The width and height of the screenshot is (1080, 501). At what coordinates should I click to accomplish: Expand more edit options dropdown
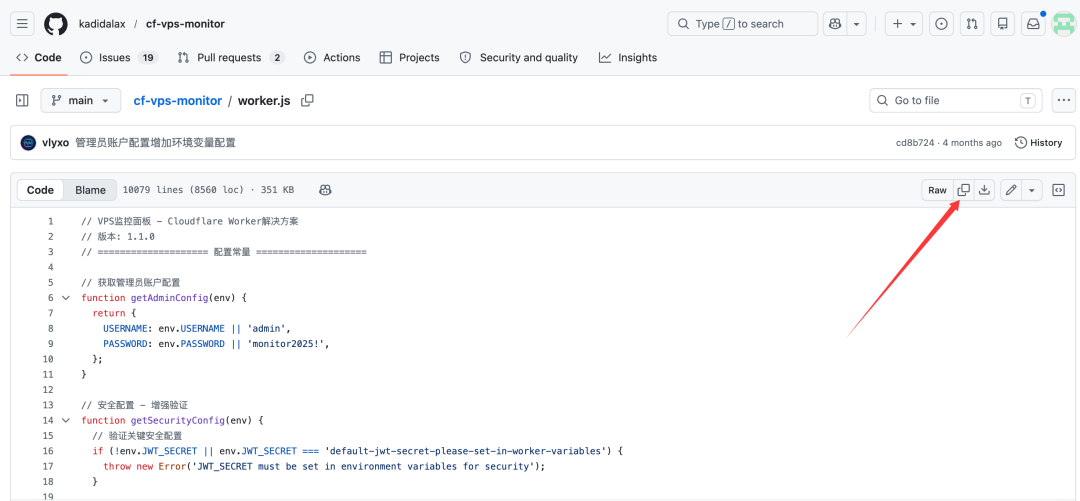(1031, 190)
